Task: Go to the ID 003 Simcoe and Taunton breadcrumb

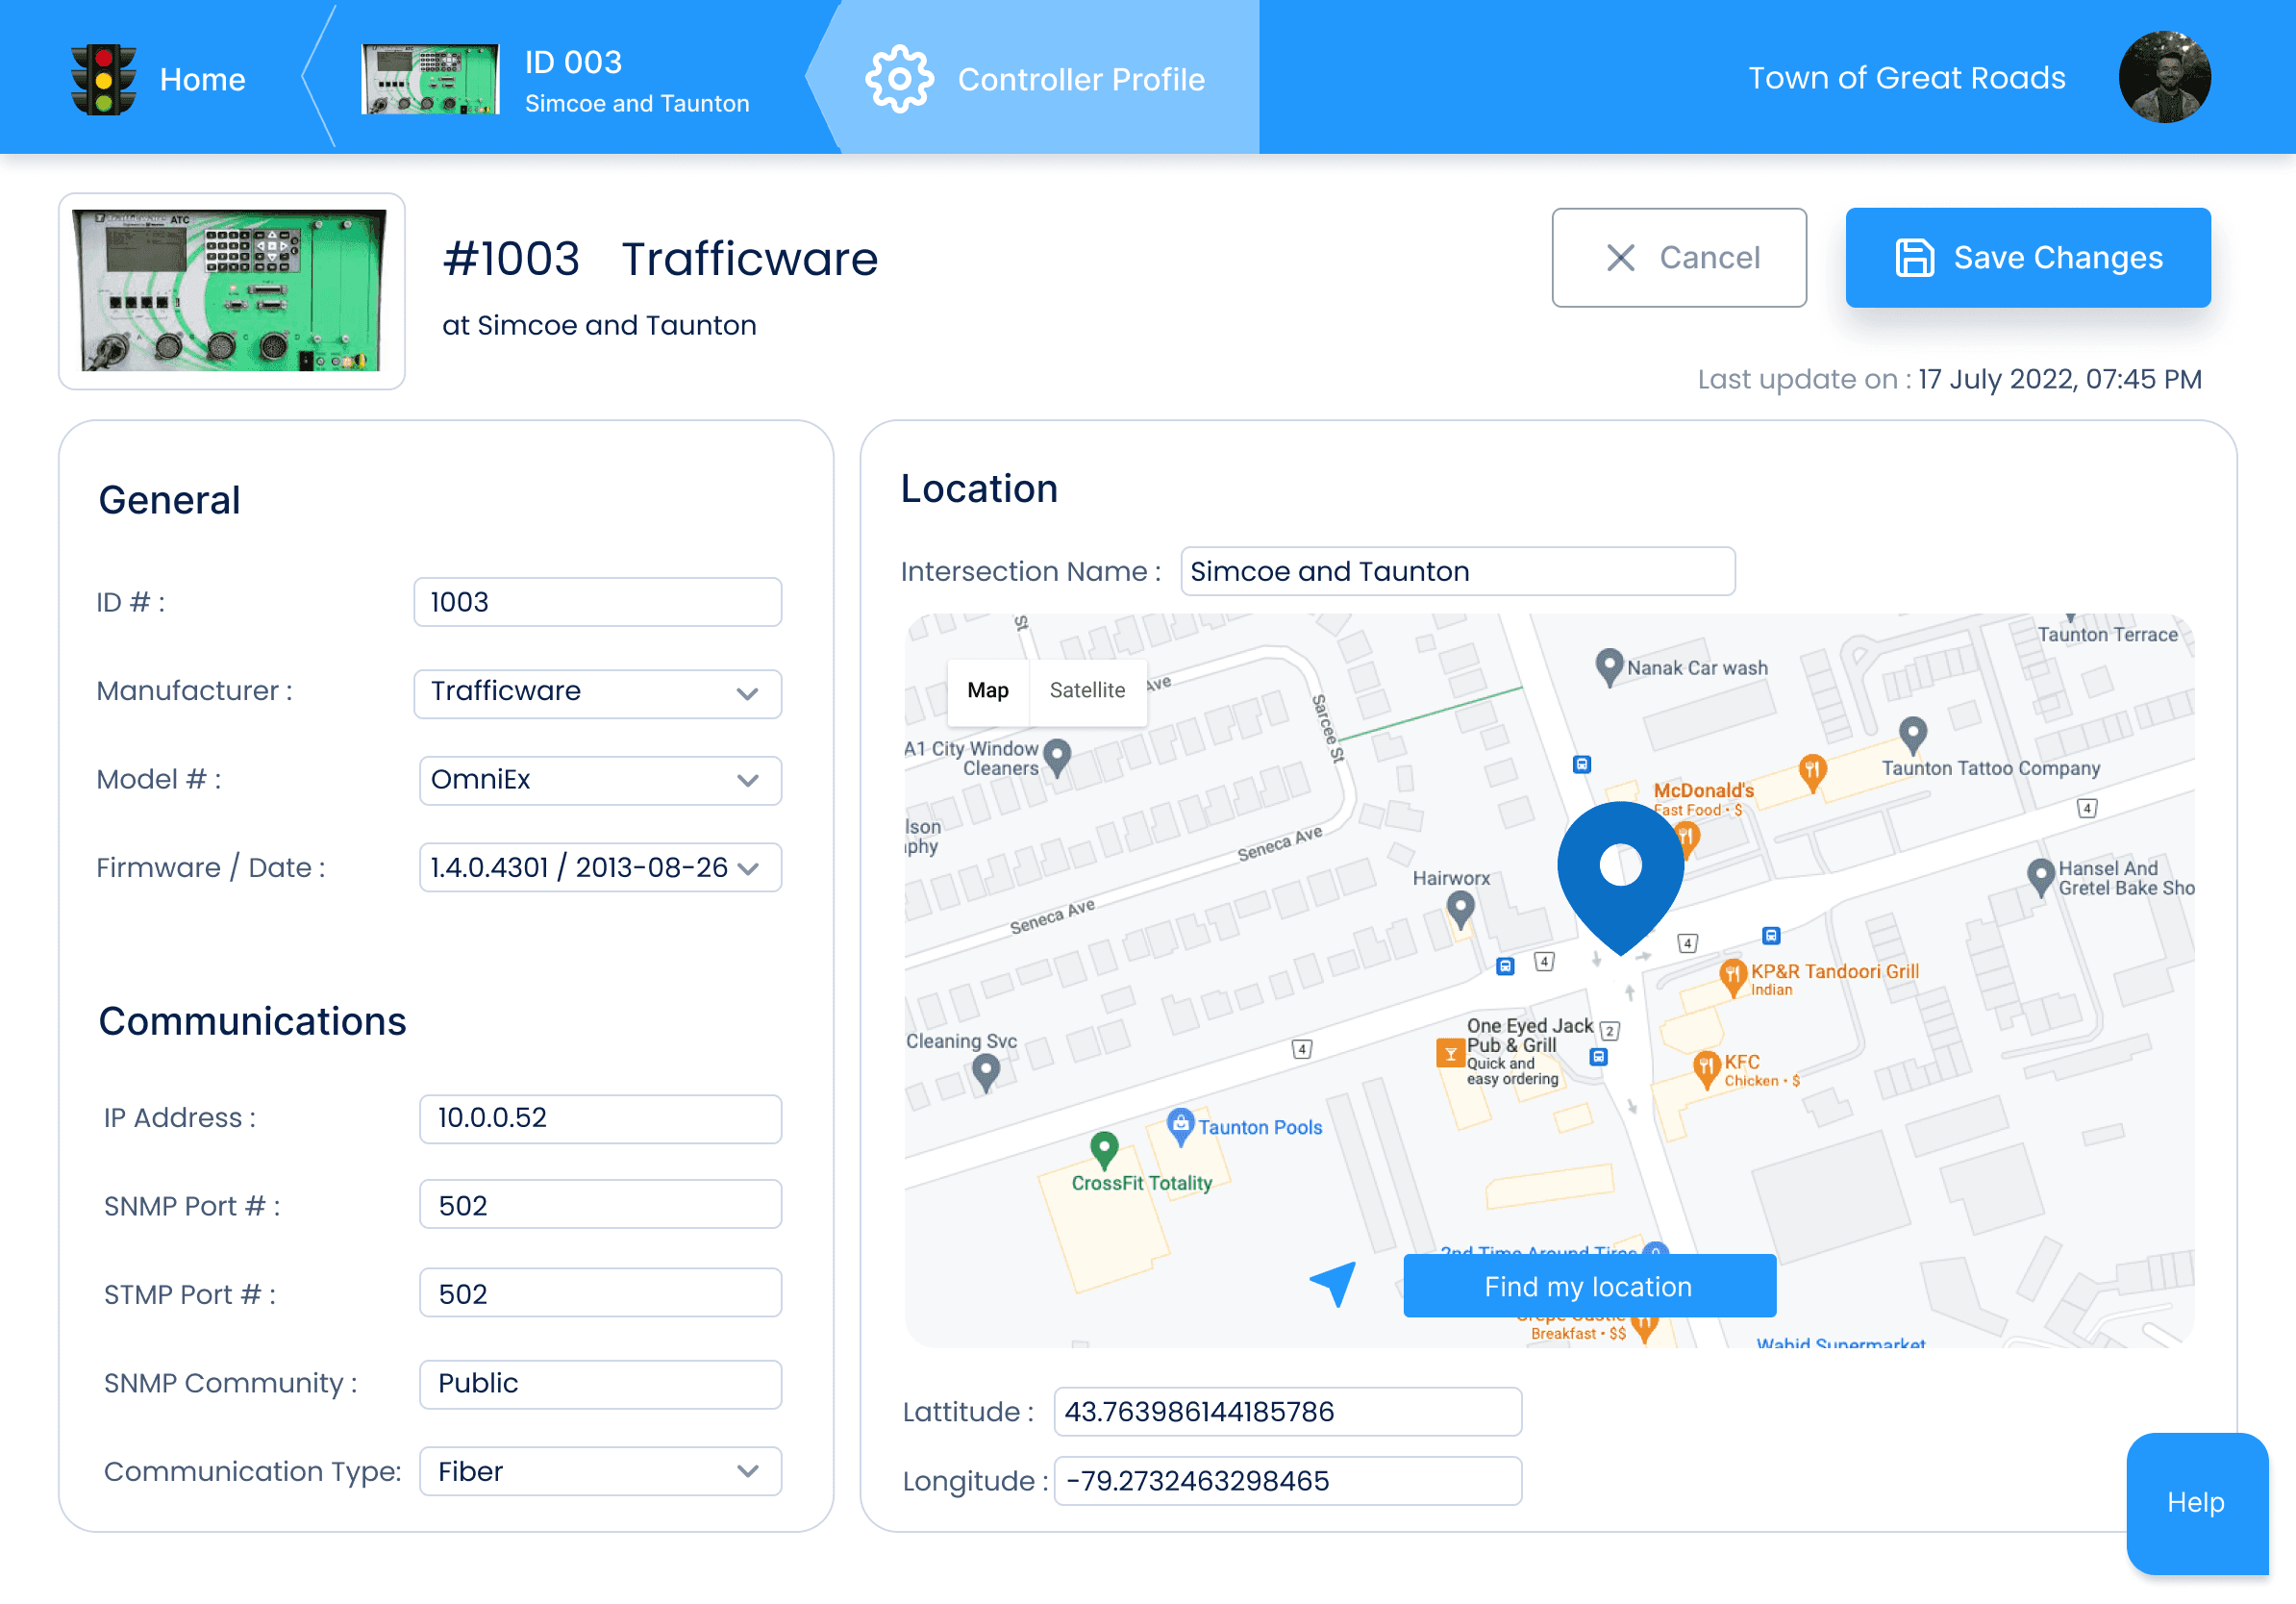Action: point(555,79)
